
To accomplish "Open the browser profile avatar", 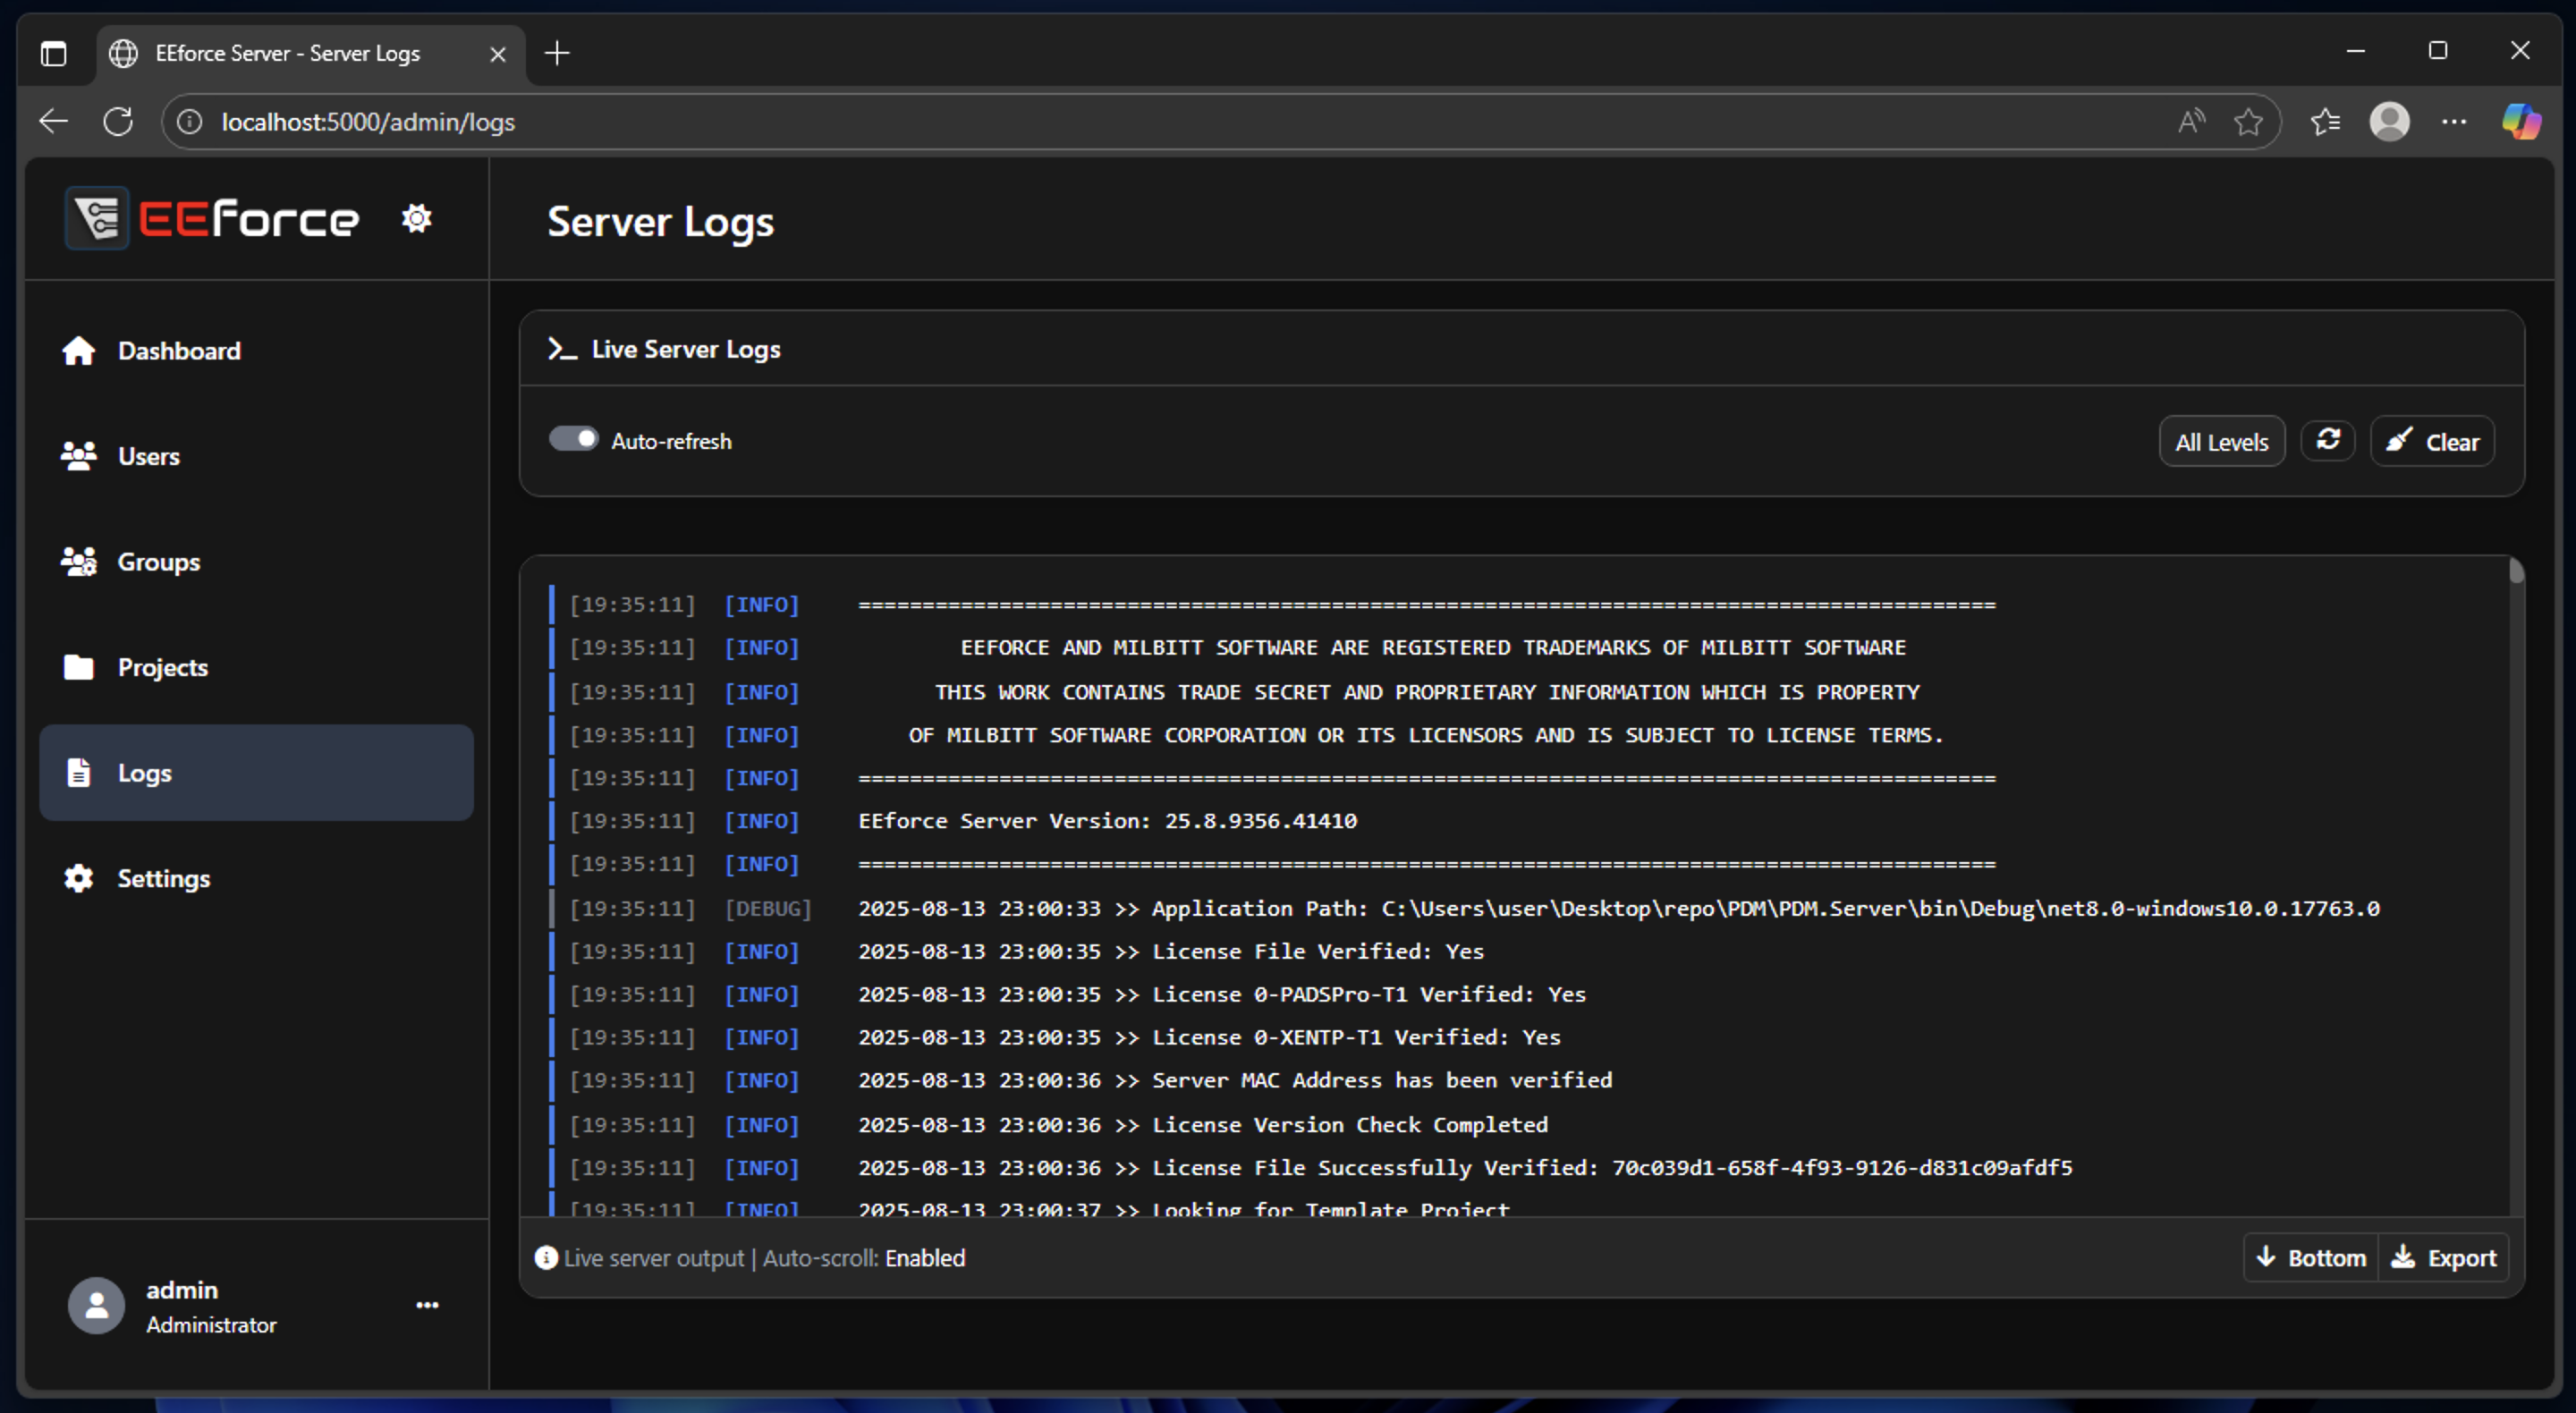I will (2389, 122).
